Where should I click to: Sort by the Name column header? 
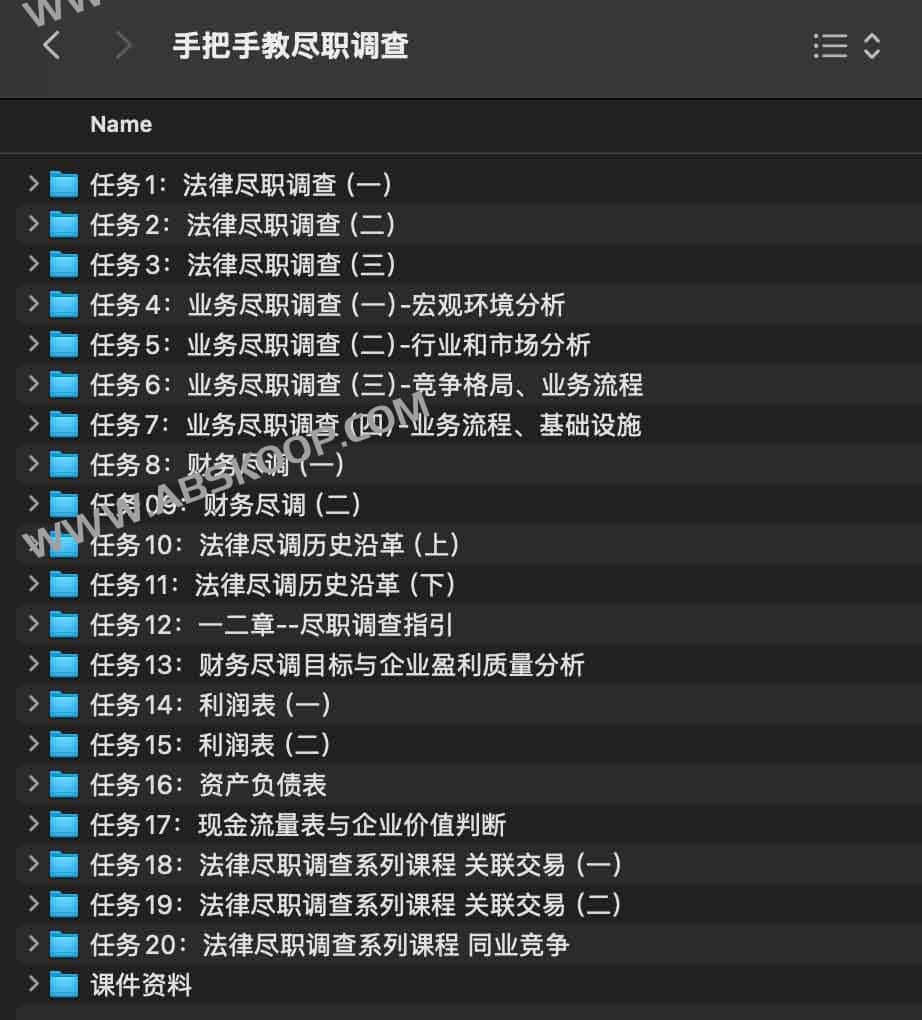tap(121, 125)
